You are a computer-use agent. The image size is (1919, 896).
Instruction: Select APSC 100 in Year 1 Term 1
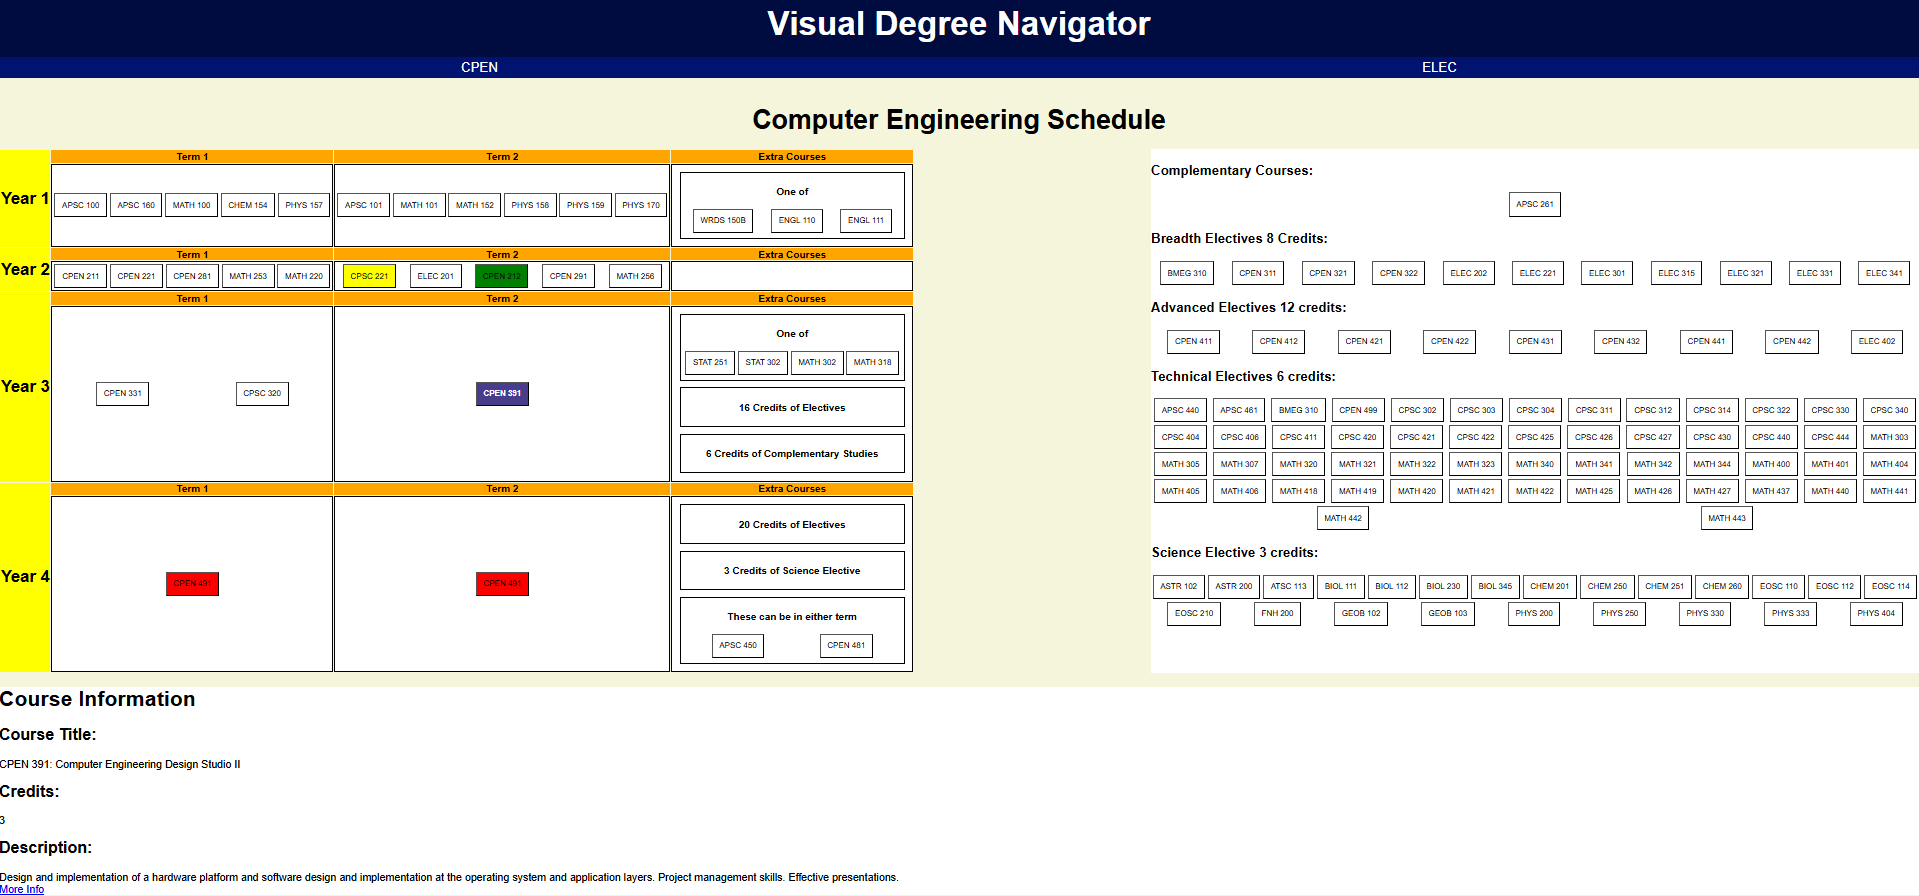(80, 205)
